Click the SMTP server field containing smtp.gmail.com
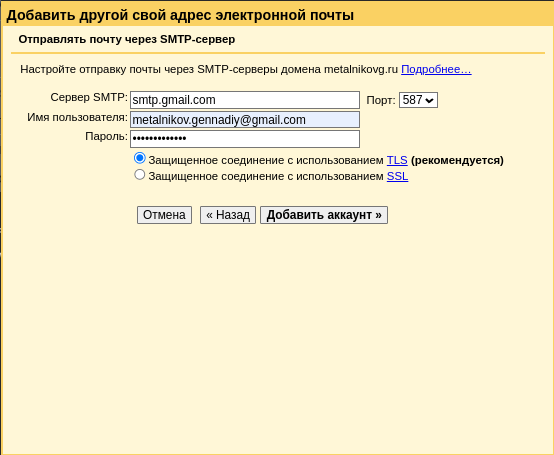 245,100
